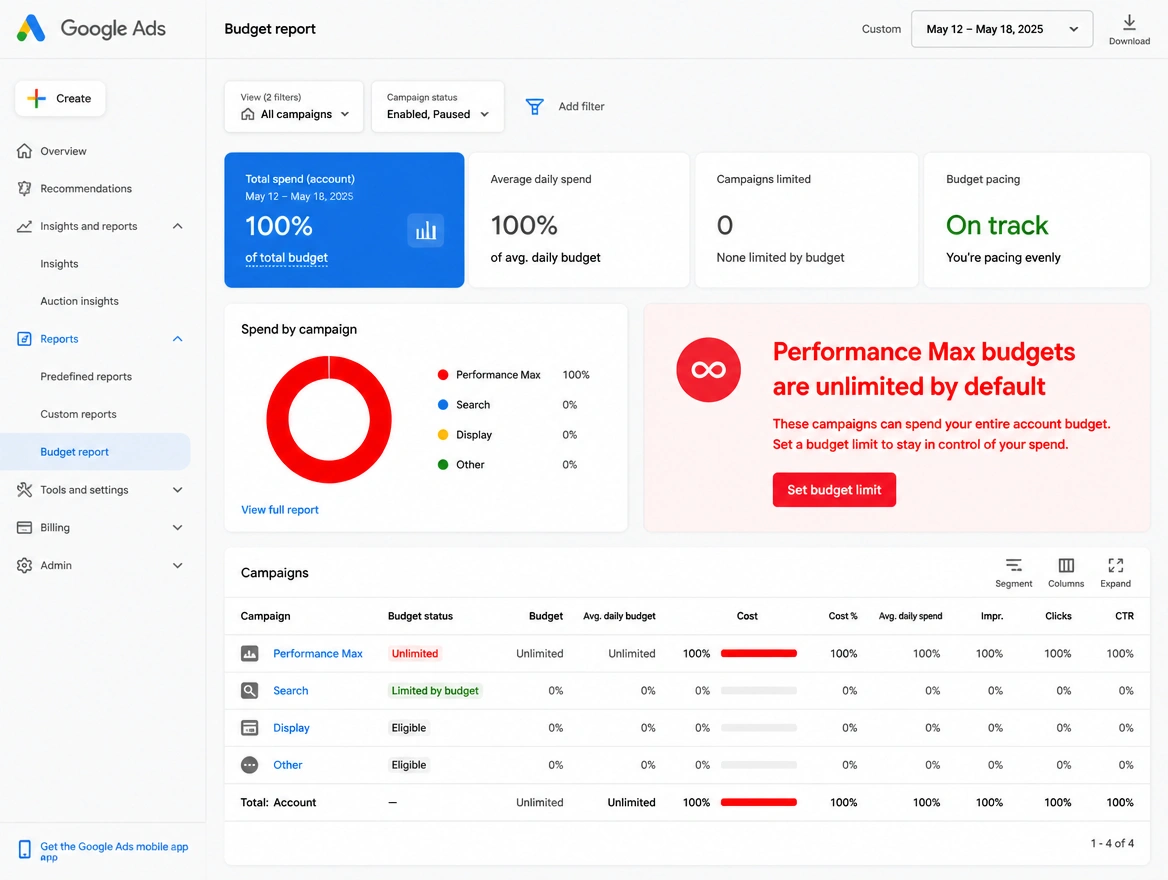Click the Recommendations sidebar icon
Screen dimensions: 1168x880
(x=25, y=189)
